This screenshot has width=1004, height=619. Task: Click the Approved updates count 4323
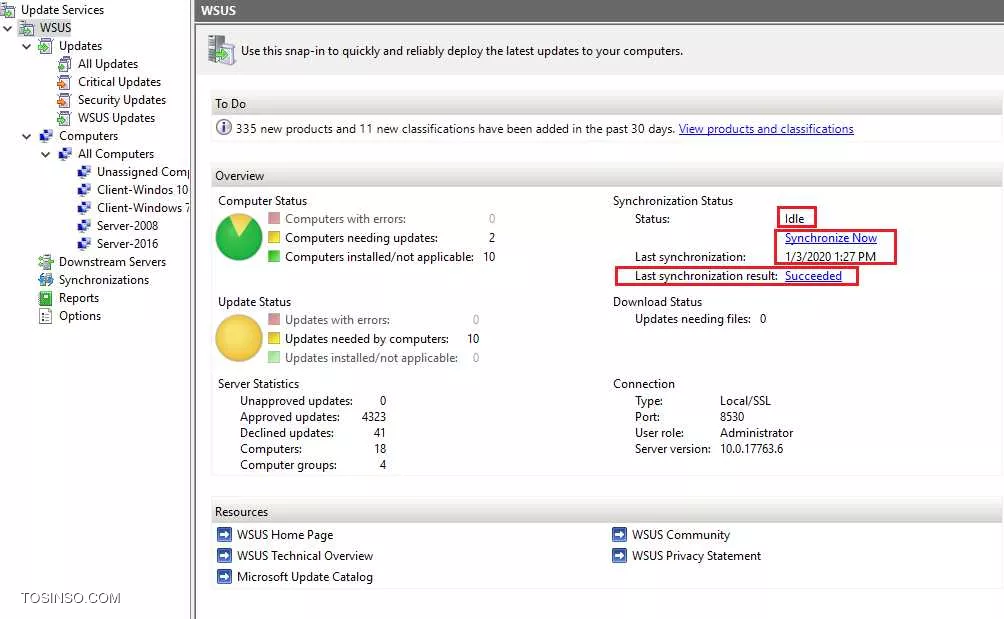point(373,417)
